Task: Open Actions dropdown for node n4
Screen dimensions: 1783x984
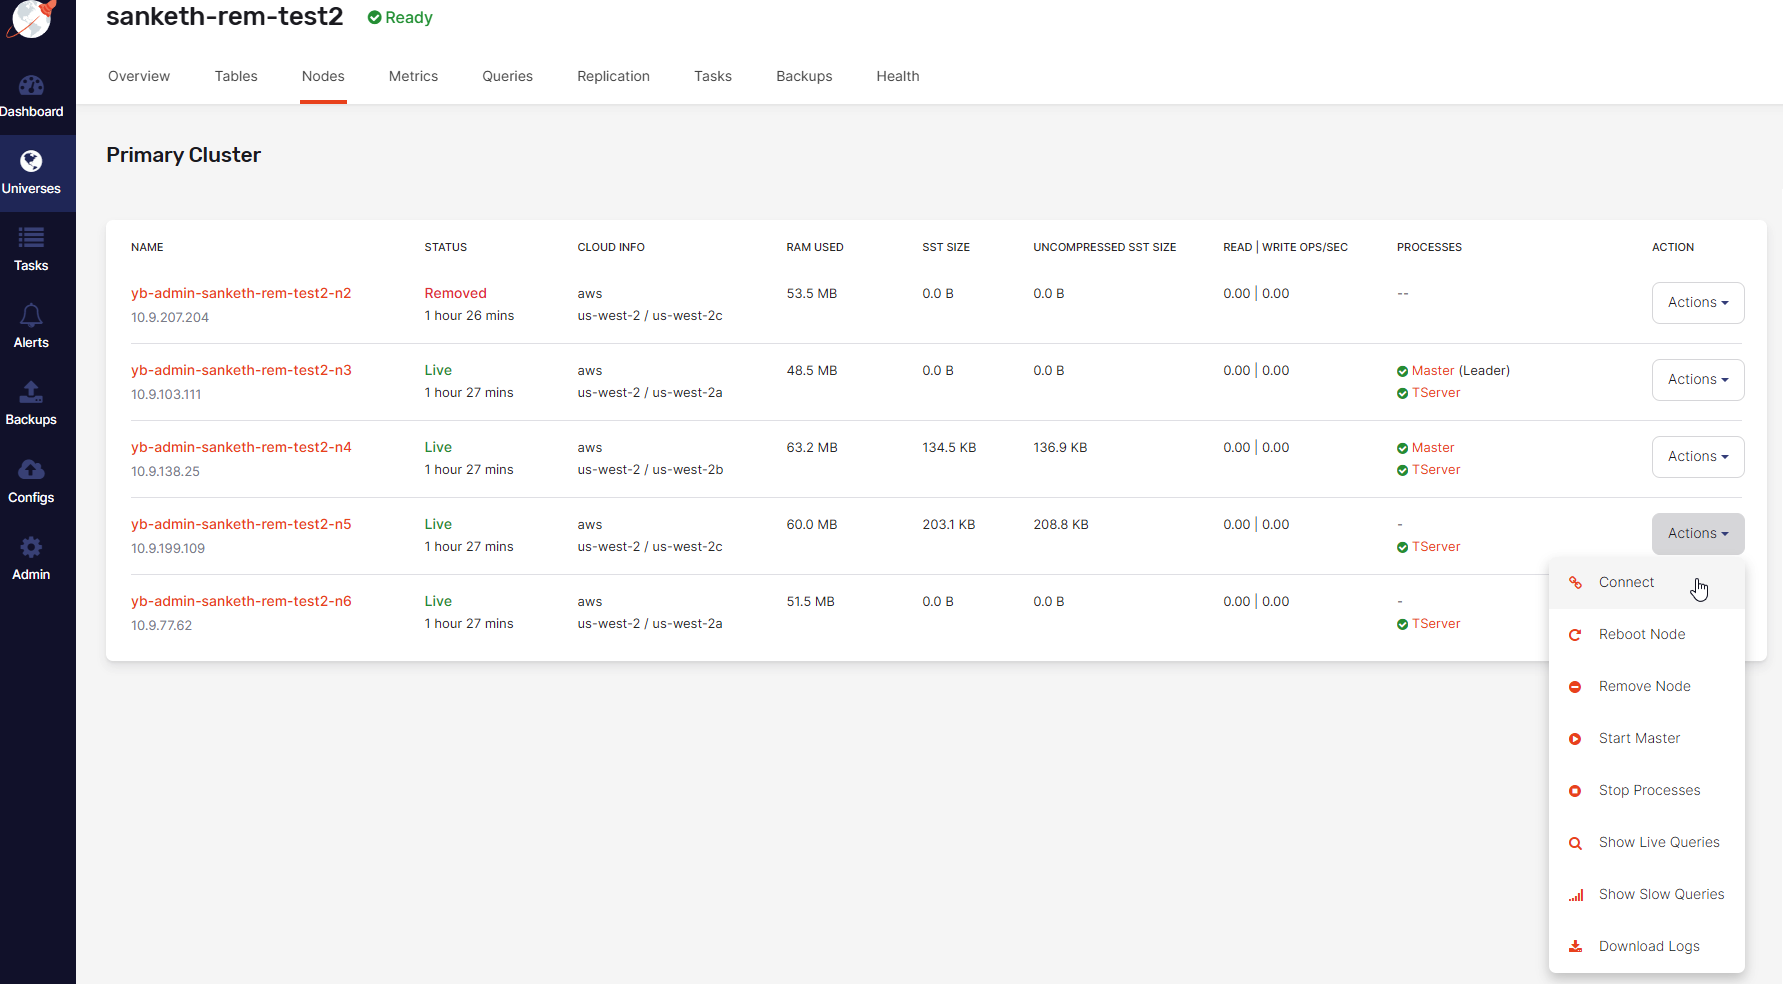Action: 1697,457
